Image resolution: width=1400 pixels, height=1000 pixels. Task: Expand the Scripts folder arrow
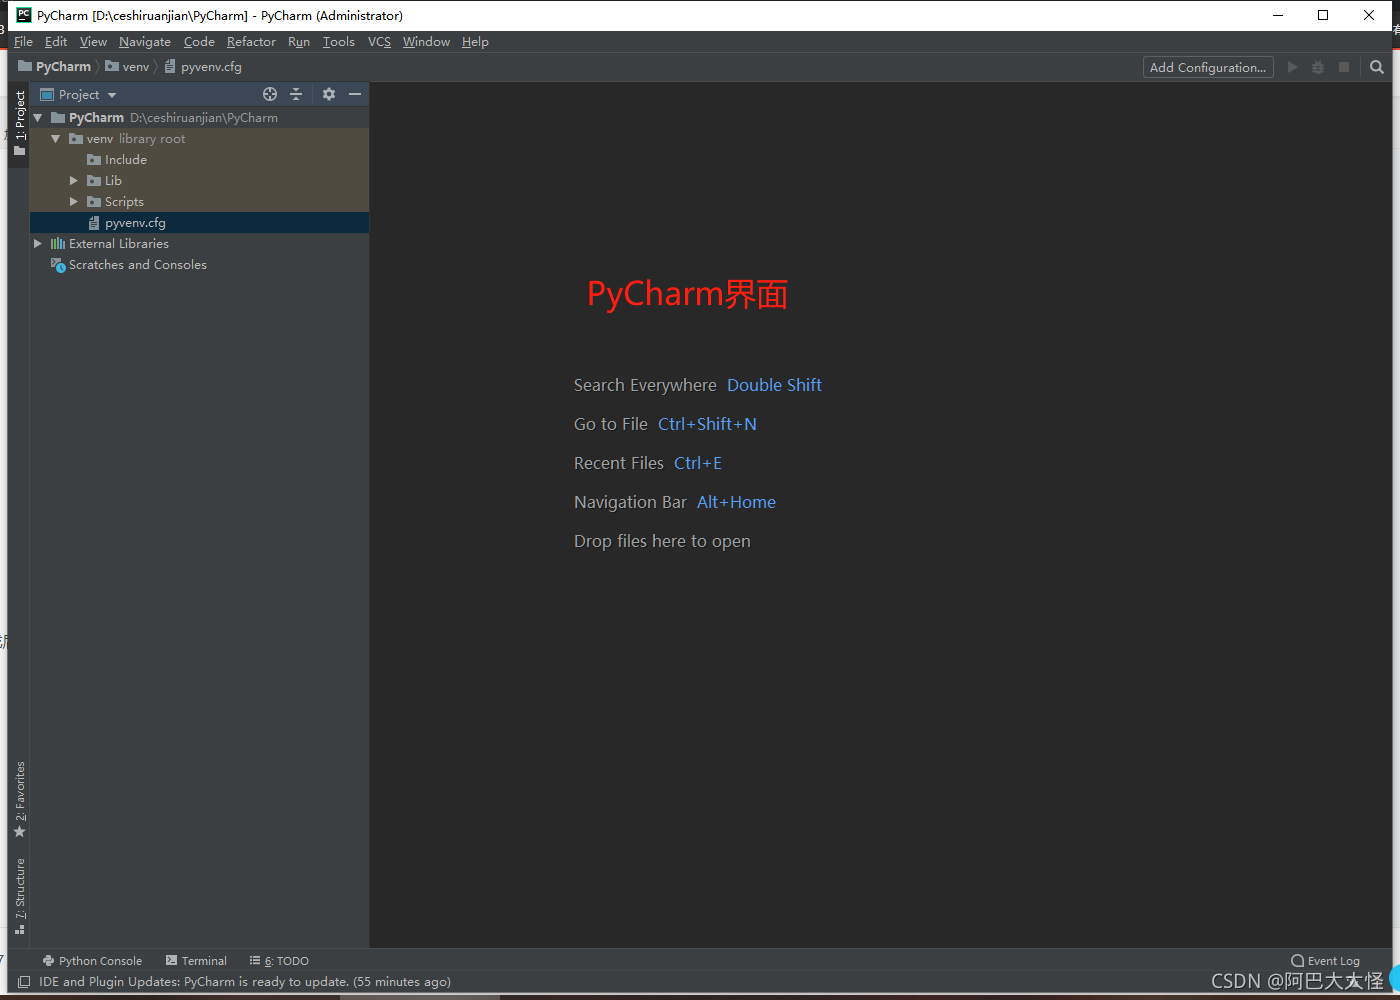pyautogui.click(x=74, y=202)
